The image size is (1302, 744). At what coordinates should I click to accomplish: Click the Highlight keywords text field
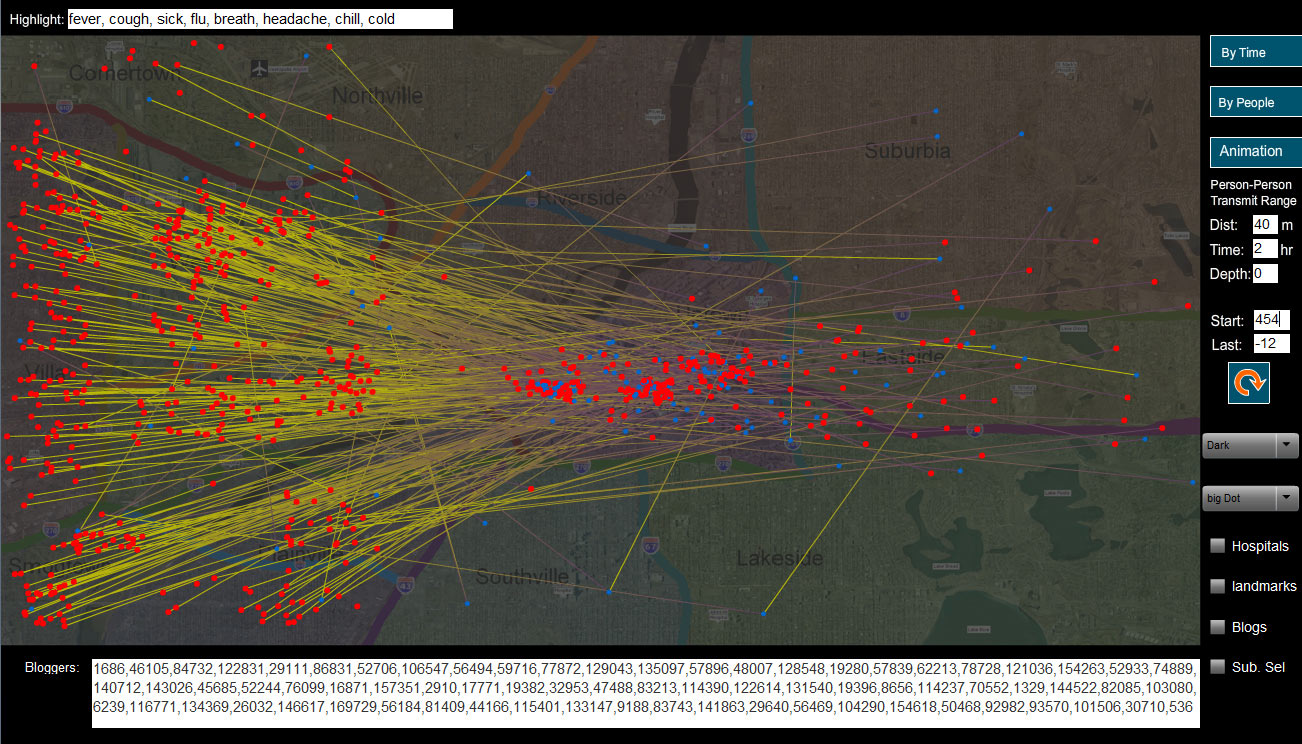point(260,19)
